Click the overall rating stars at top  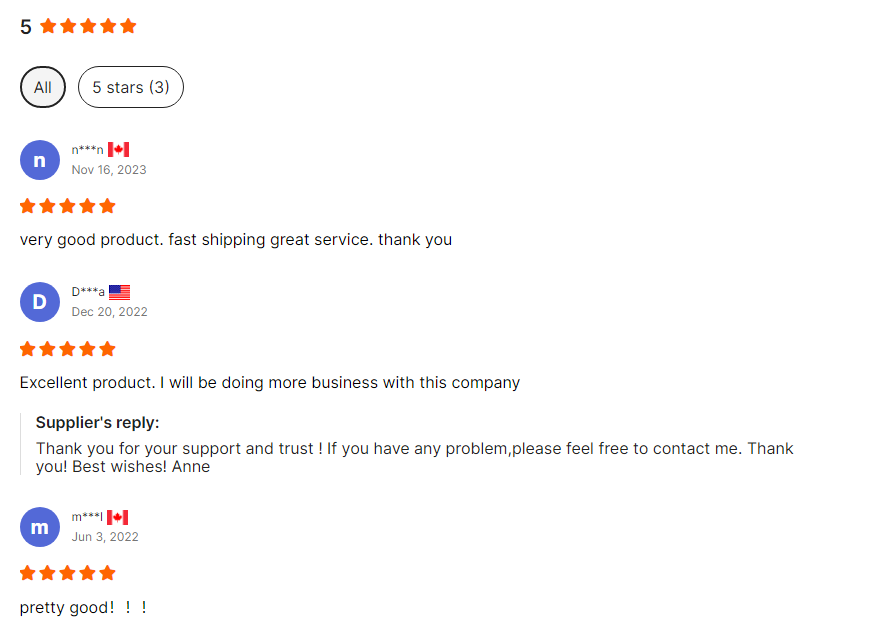pos(88,26)
